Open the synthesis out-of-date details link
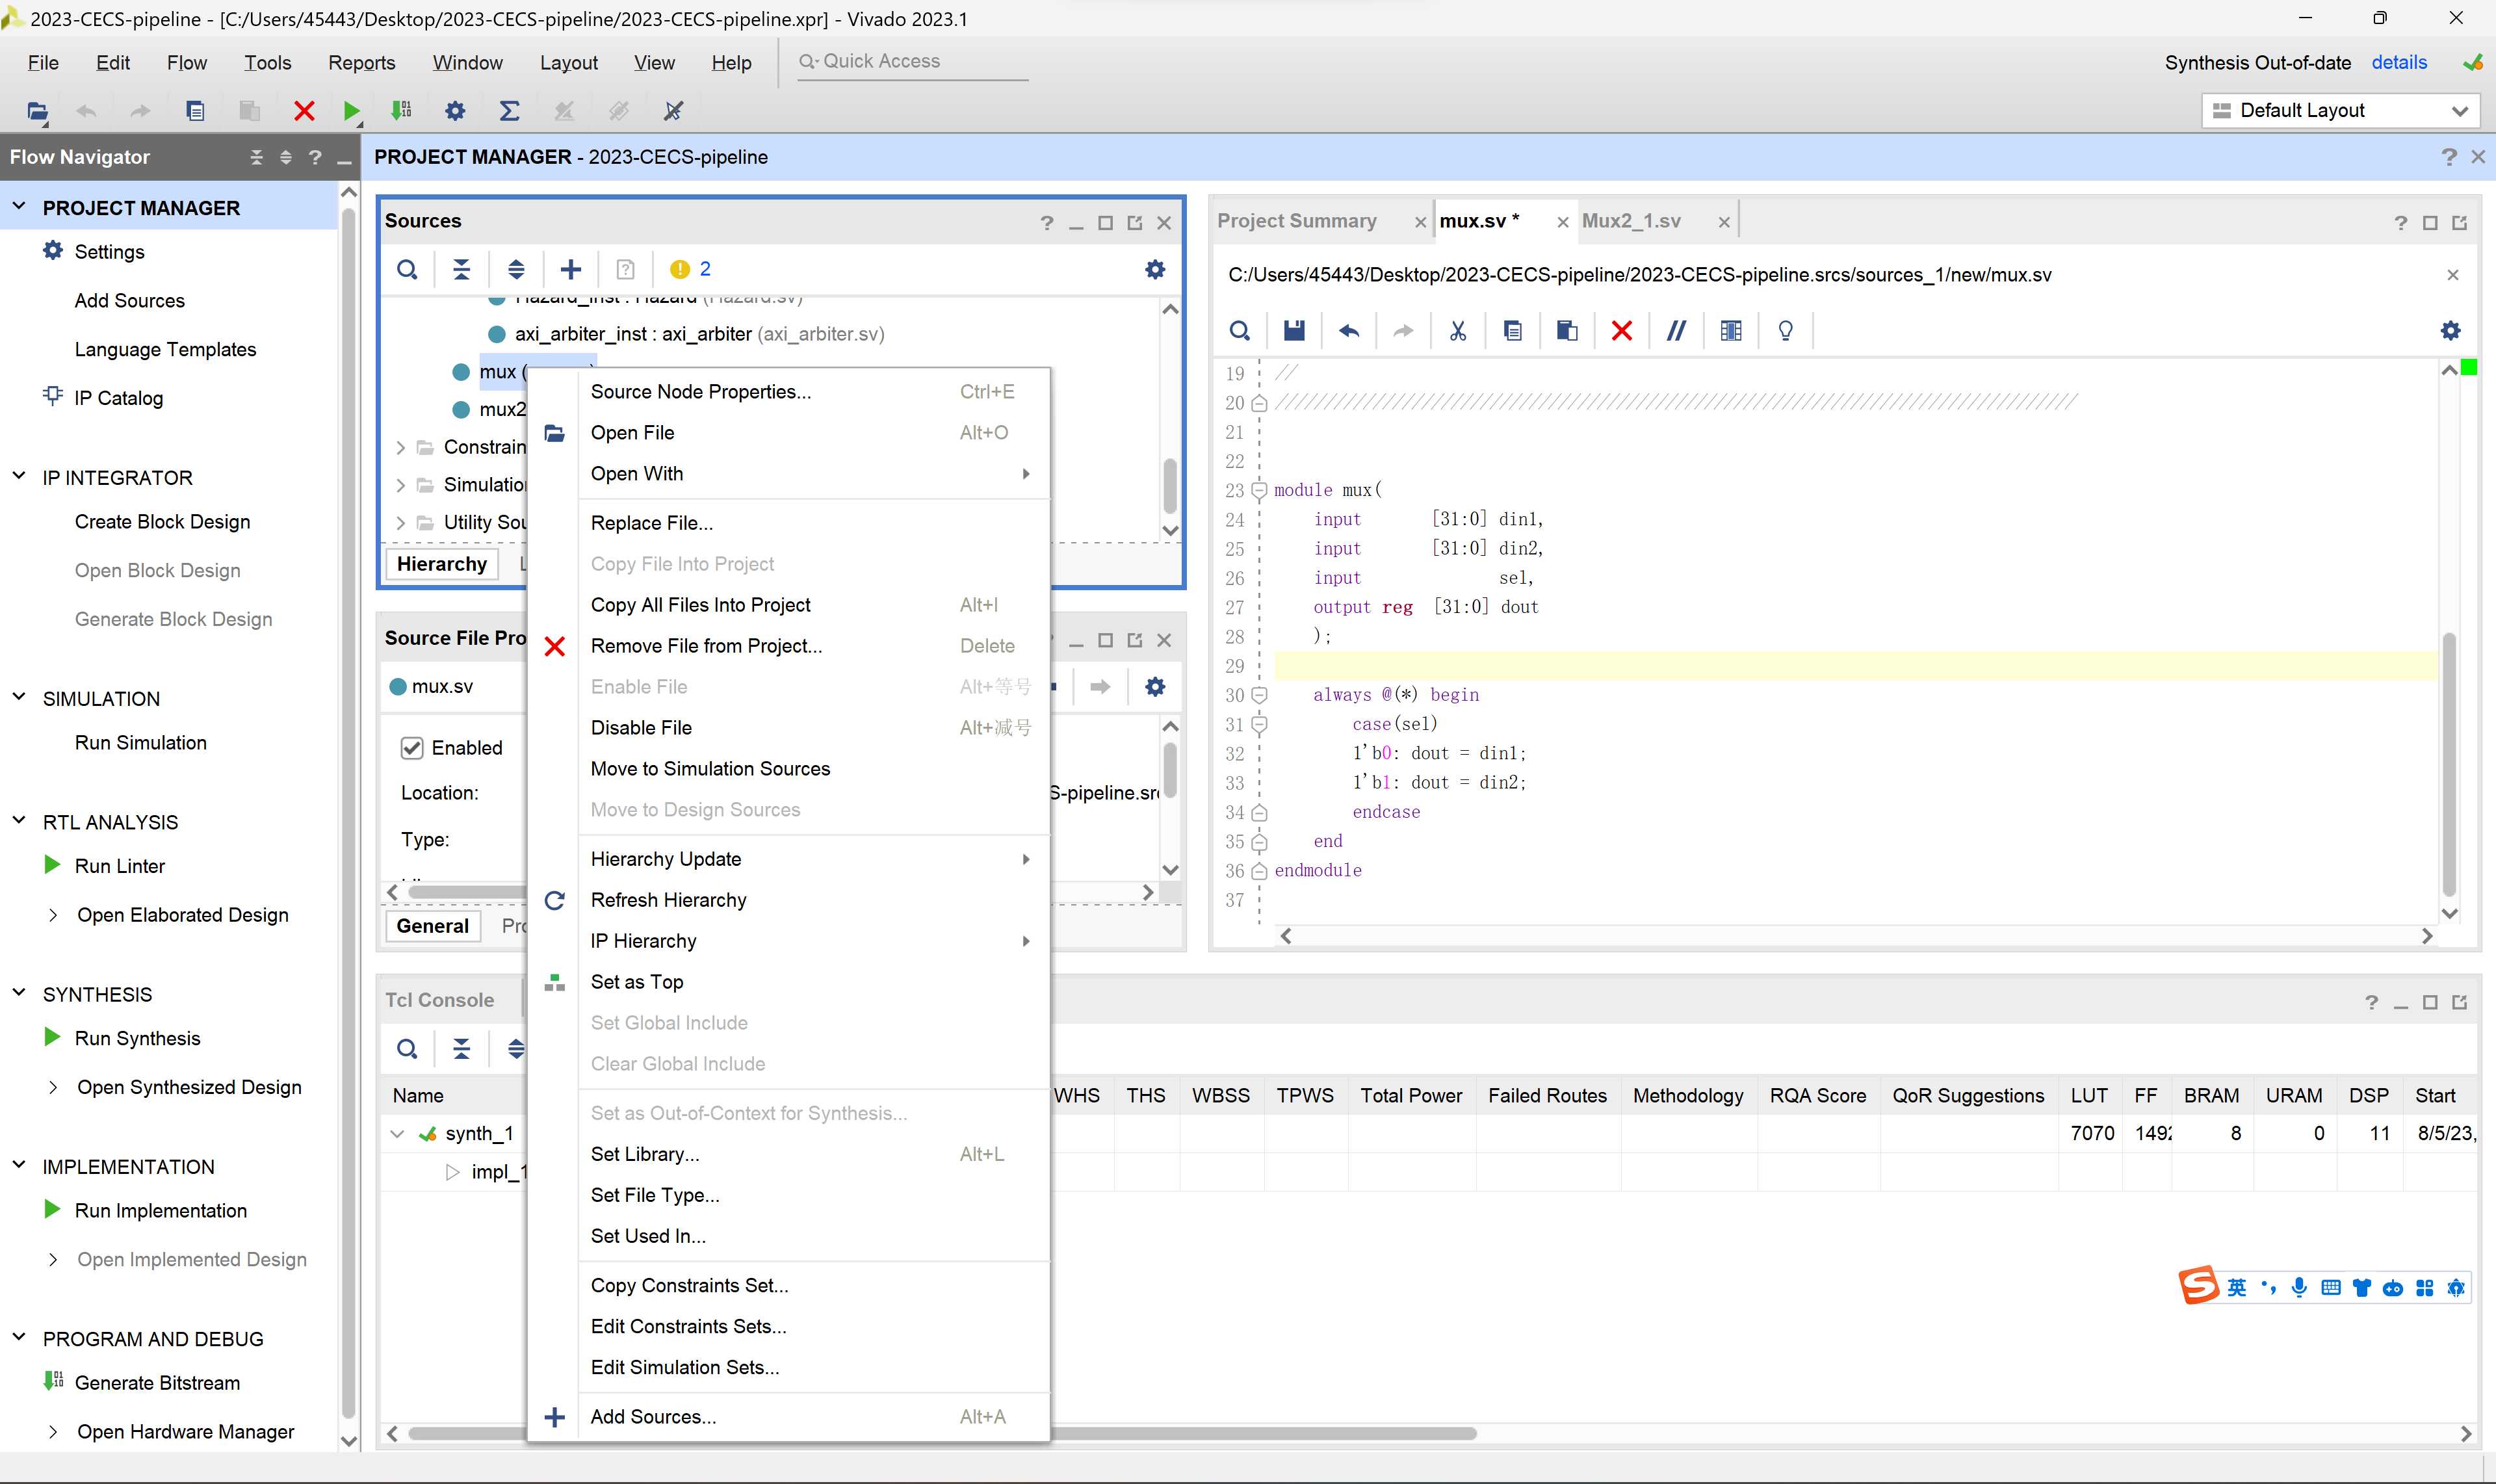Image resolution: width=2496 pixels, height=1484 pixels. pyautogui.click(x=2398, y=62)
